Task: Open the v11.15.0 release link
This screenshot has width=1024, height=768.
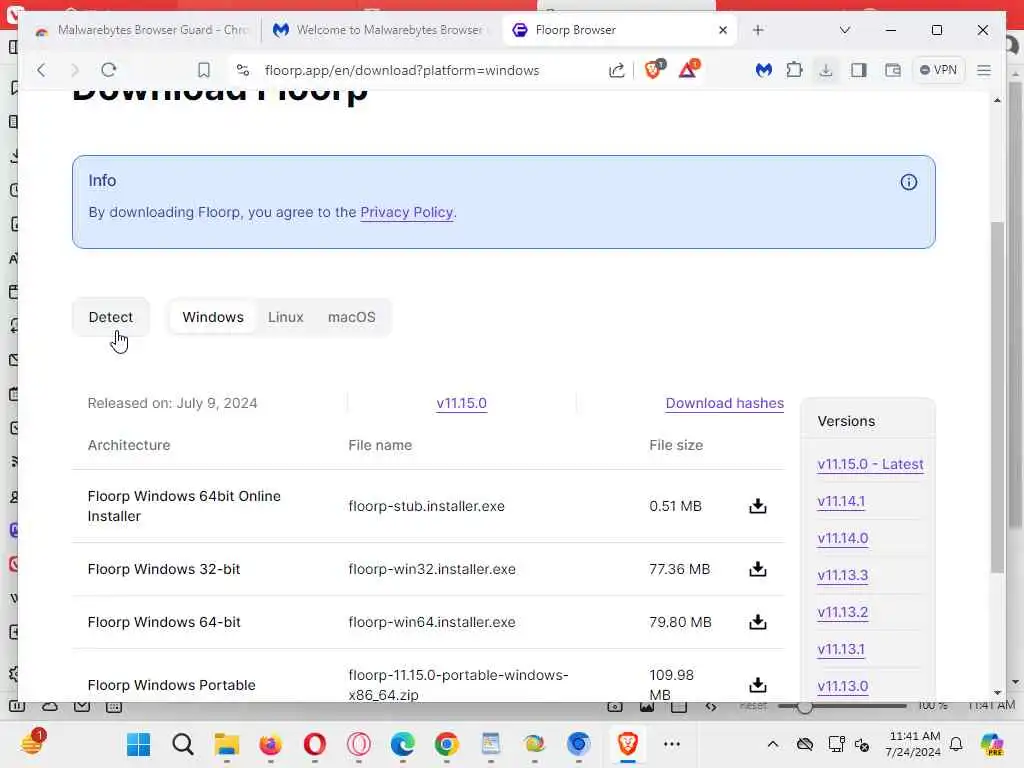Action: [461, 404]
